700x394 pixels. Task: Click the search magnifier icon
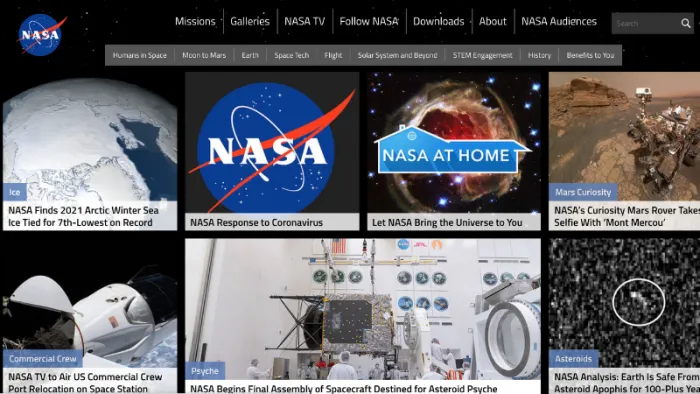click(x=685, y=23)
